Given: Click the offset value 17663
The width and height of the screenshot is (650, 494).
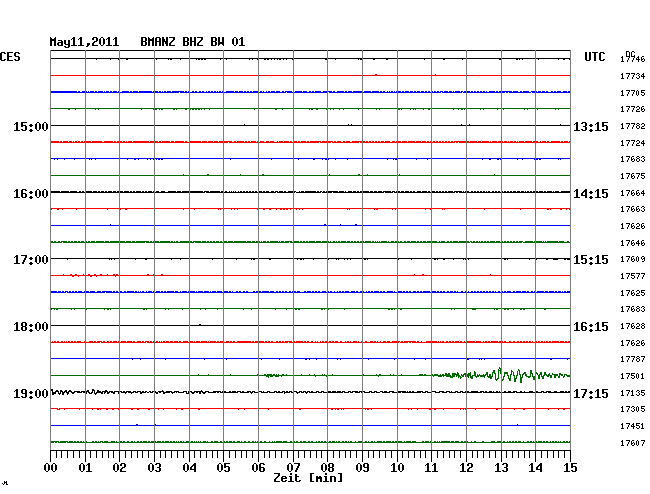Looking at the screenshot, I should [633, 209].
